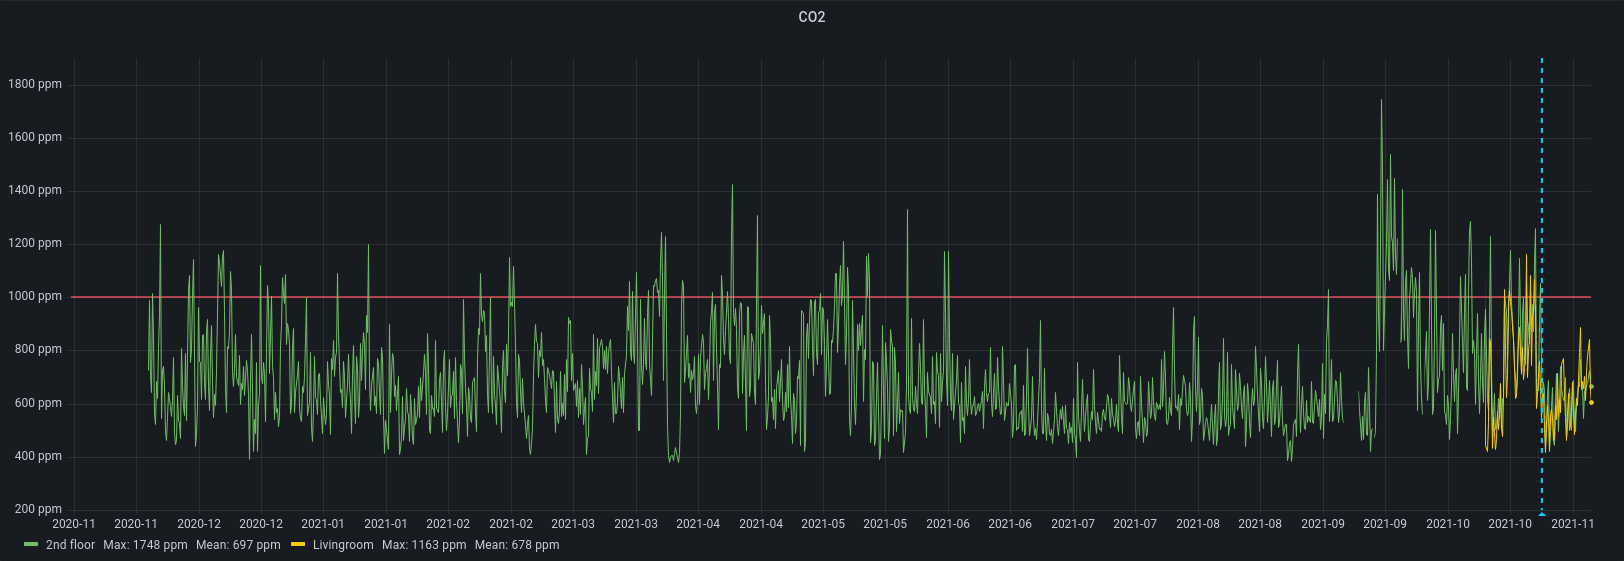This screenshot has height=561, width=1624.
Task: Click the 1000 ppm y-axis label
Action: [35, 296]
